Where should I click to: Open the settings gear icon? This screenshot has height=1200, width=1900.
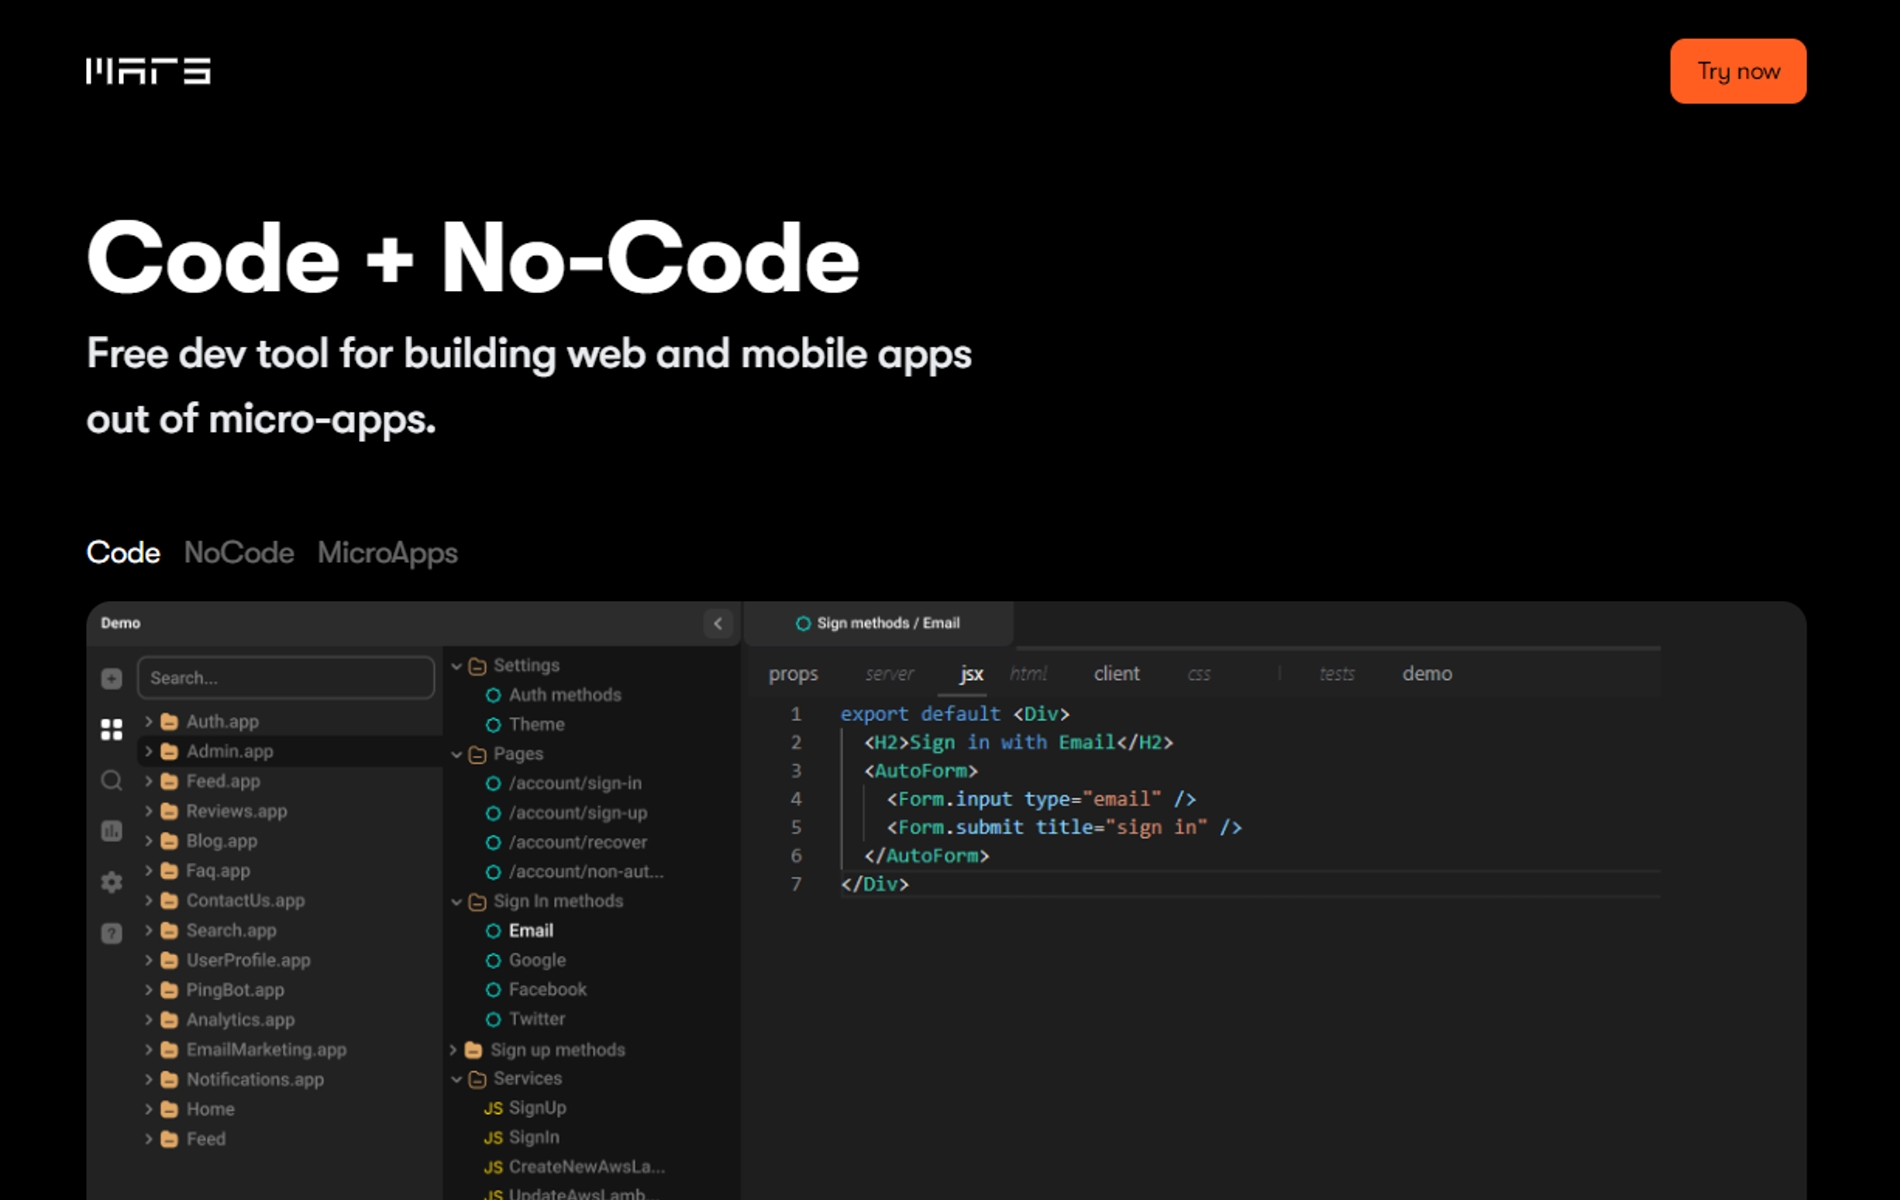pos(111,881)
